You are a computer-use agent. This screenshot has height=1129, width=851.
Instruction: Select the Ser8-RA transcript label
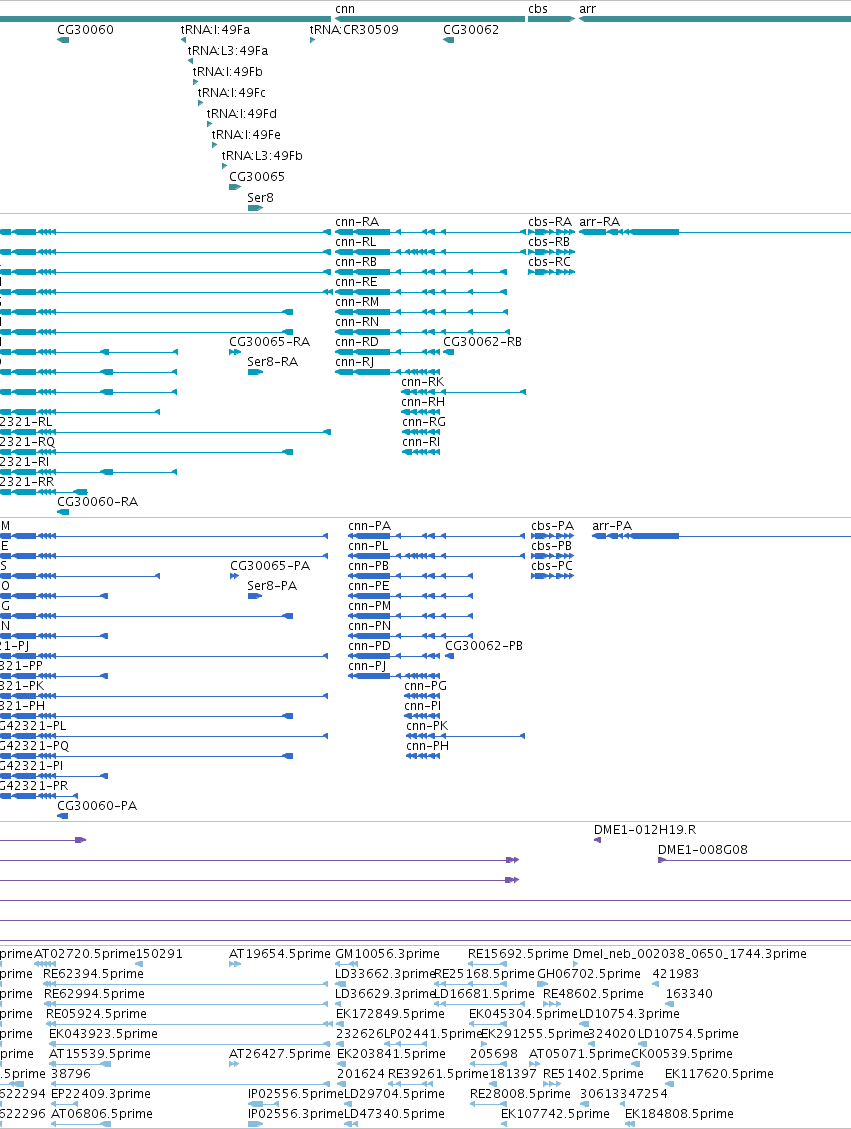pyautogui.click(x=273, y=361)
